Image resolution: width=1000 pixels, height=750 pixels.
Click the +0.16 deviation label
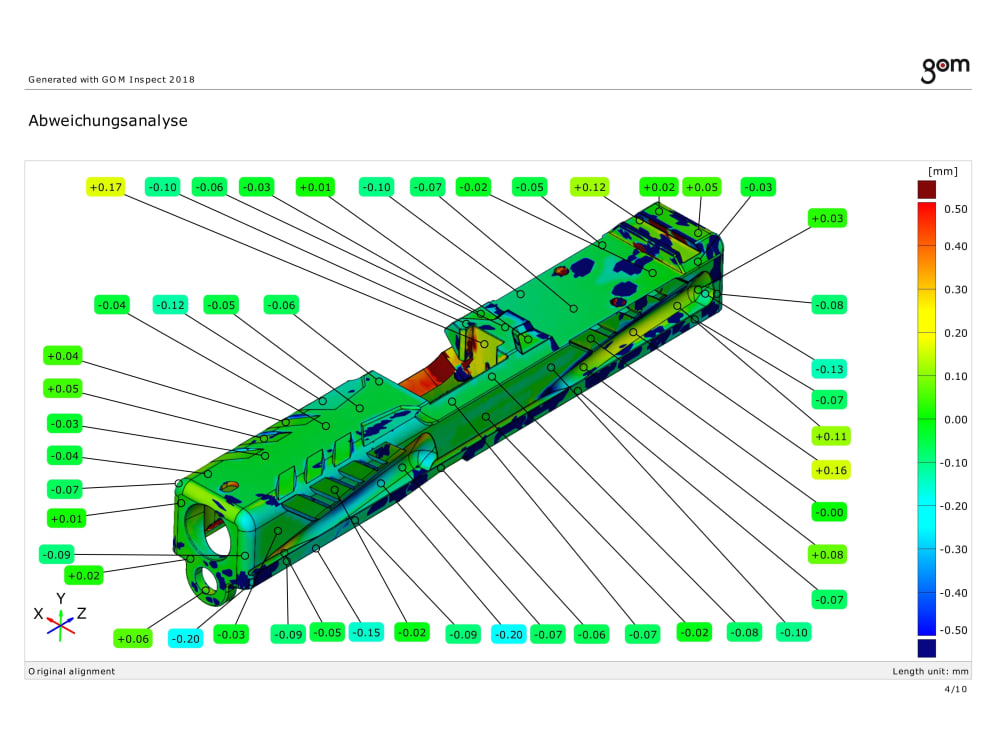pyautogui.click(x=831, y=471)
